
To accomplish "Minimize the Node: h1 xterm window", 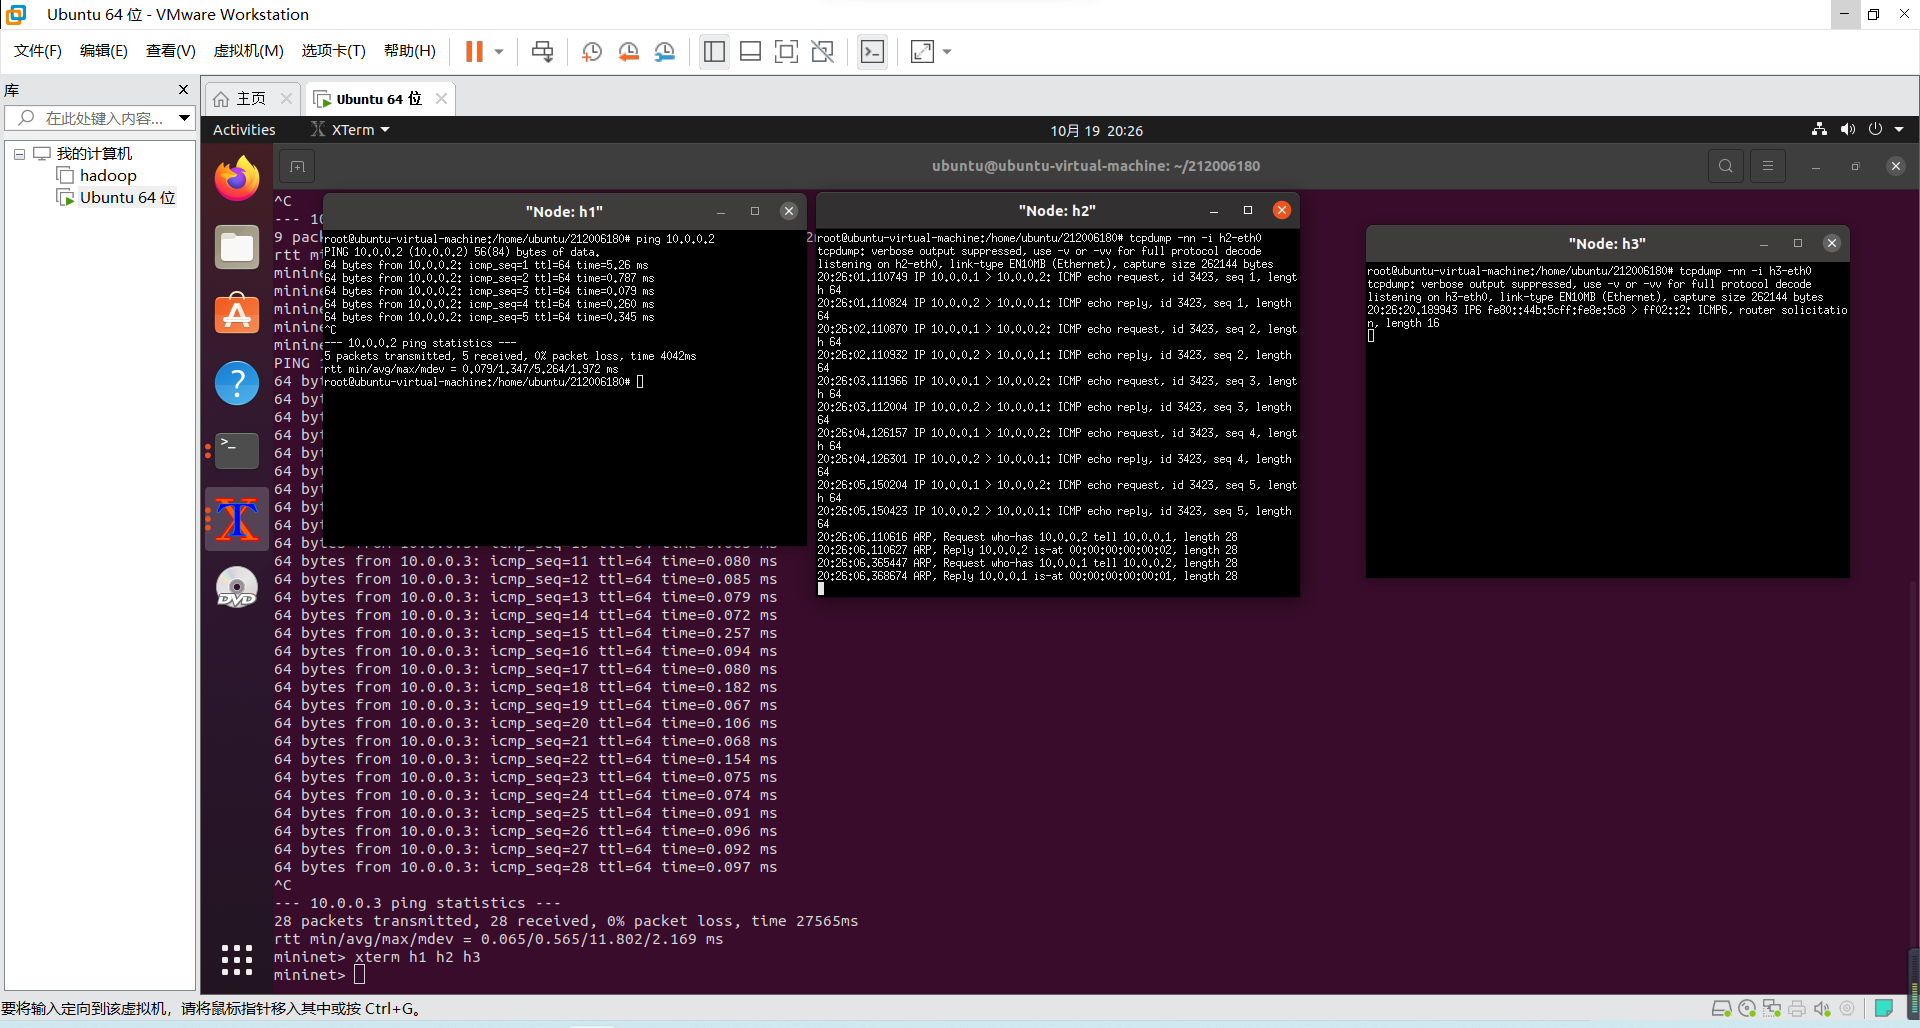I will coord(720,212).
